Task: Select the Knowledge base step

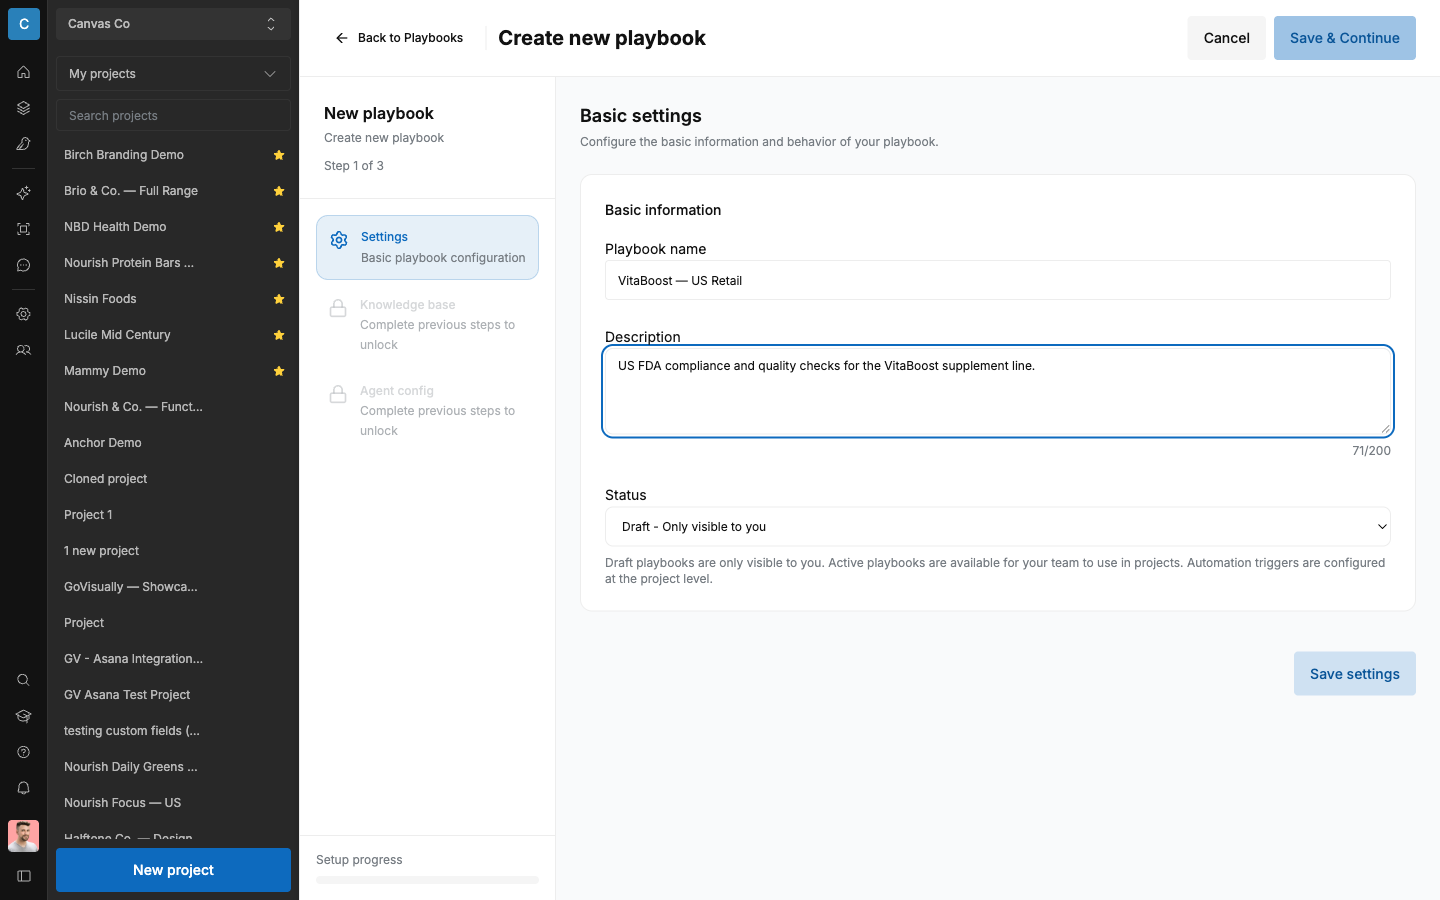Action: (x=427, y=325)
